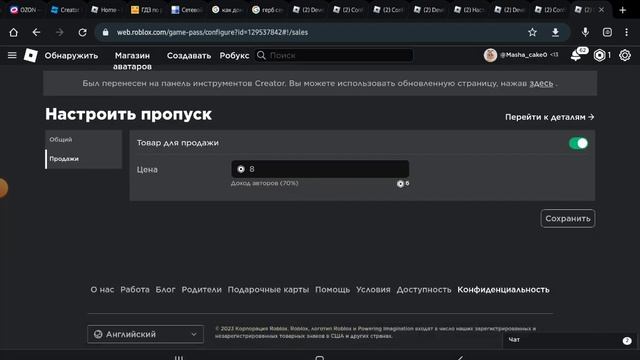
Task: Open the Конфиденциальность footer link
Action: click(x=503, y=289)
